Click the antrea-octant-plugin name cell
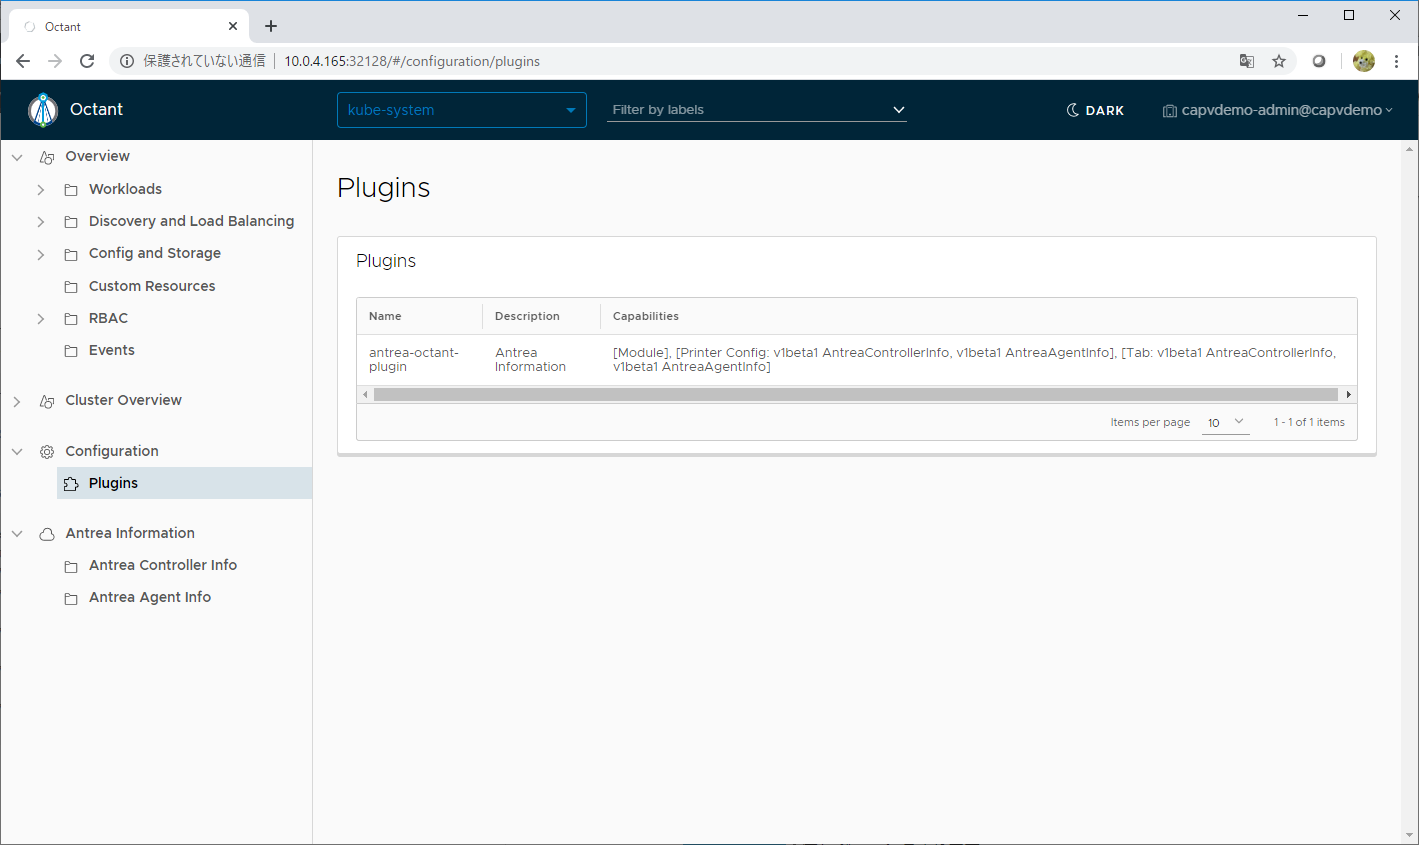1419x845 pixels. 414,360
